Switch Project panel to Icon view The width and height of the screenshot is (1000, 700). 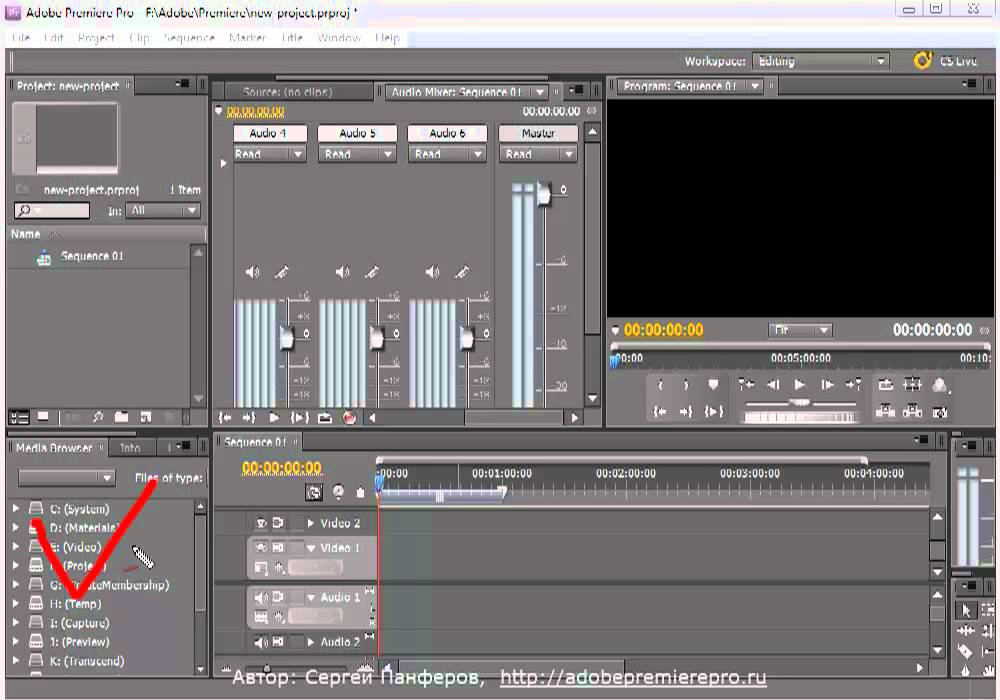(43, 417)
